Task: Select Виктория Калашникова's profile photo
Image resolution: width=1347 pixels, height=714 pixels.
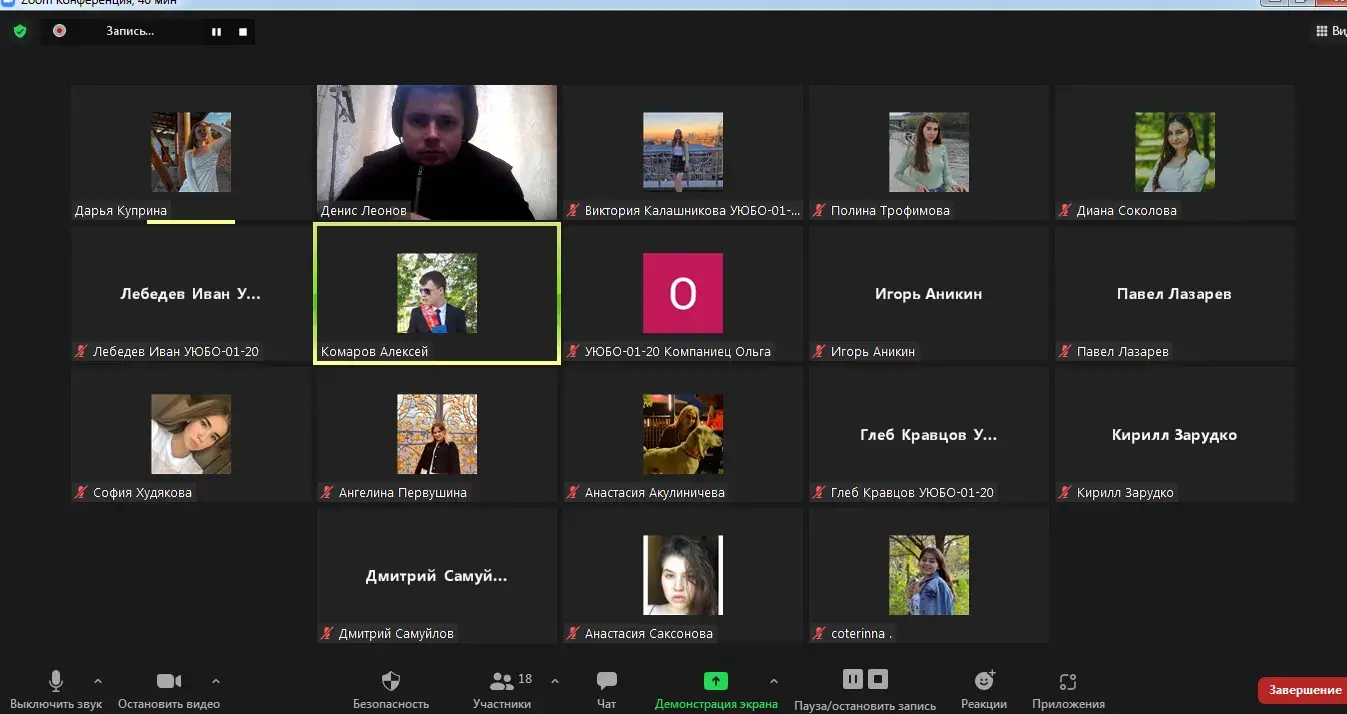Action: (683, 152)
